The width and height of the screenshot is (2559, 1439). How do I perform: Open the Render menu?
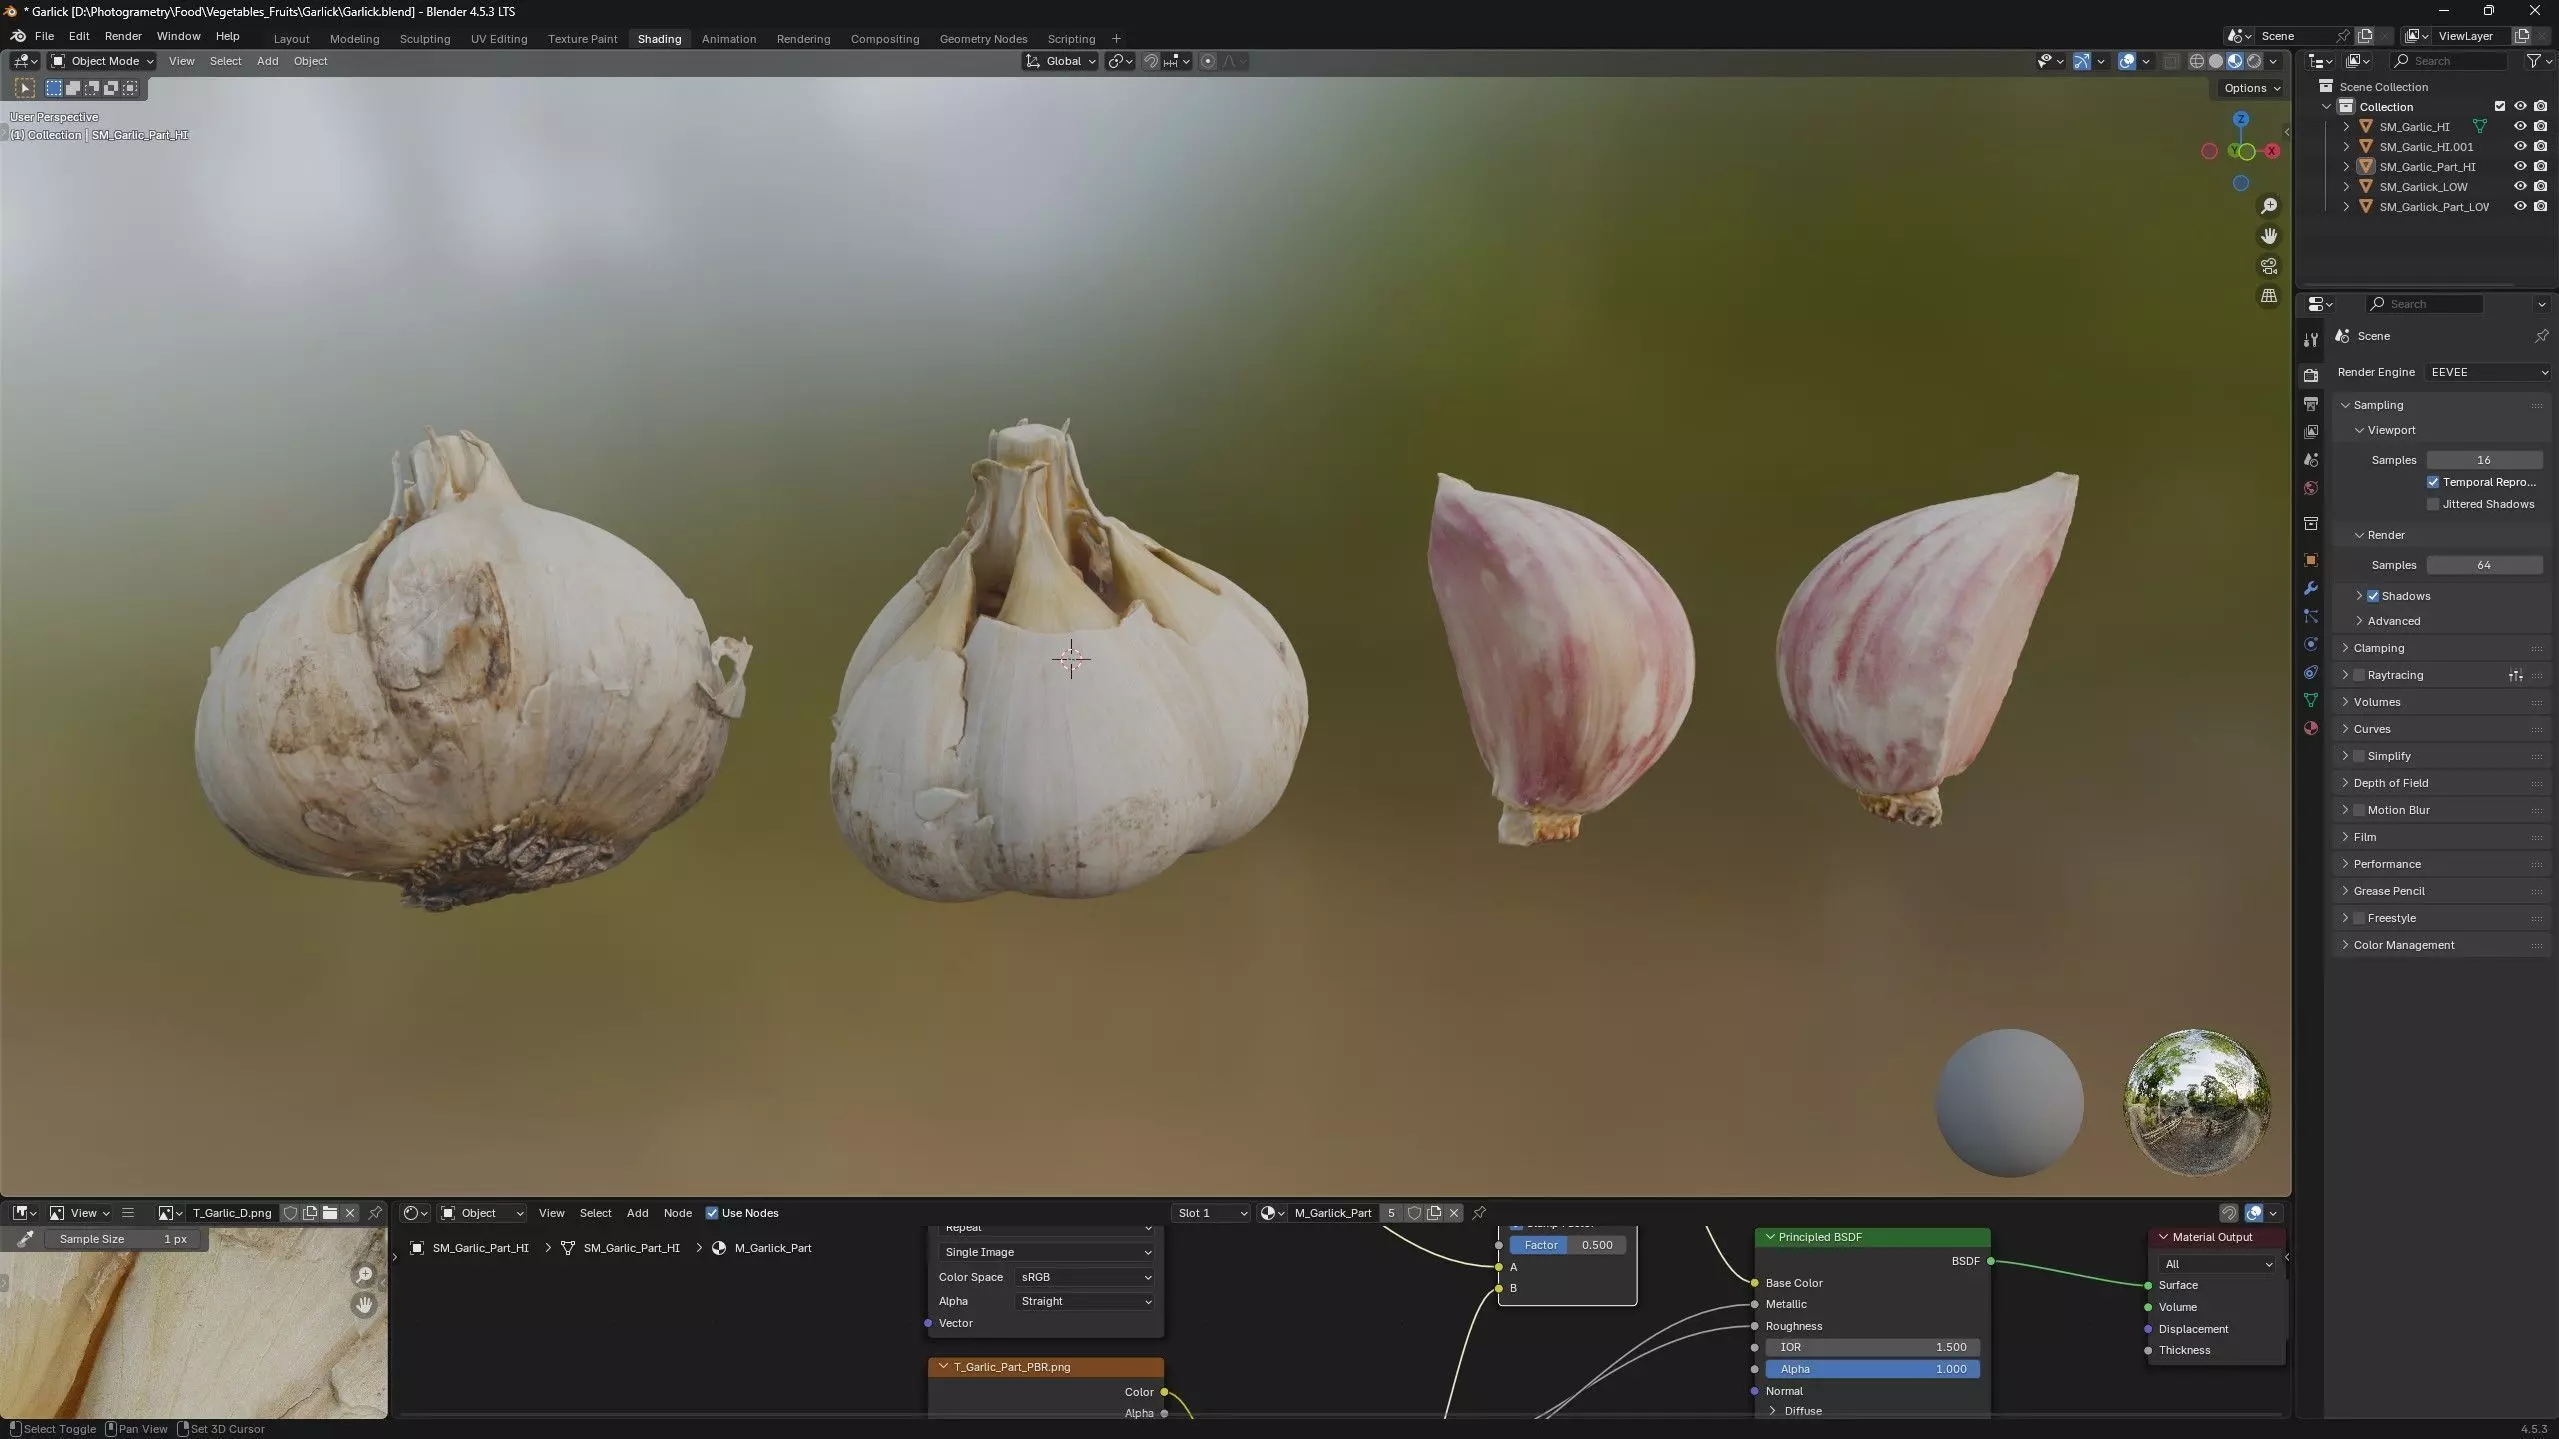pyautogui.click(x=123, y=36)
